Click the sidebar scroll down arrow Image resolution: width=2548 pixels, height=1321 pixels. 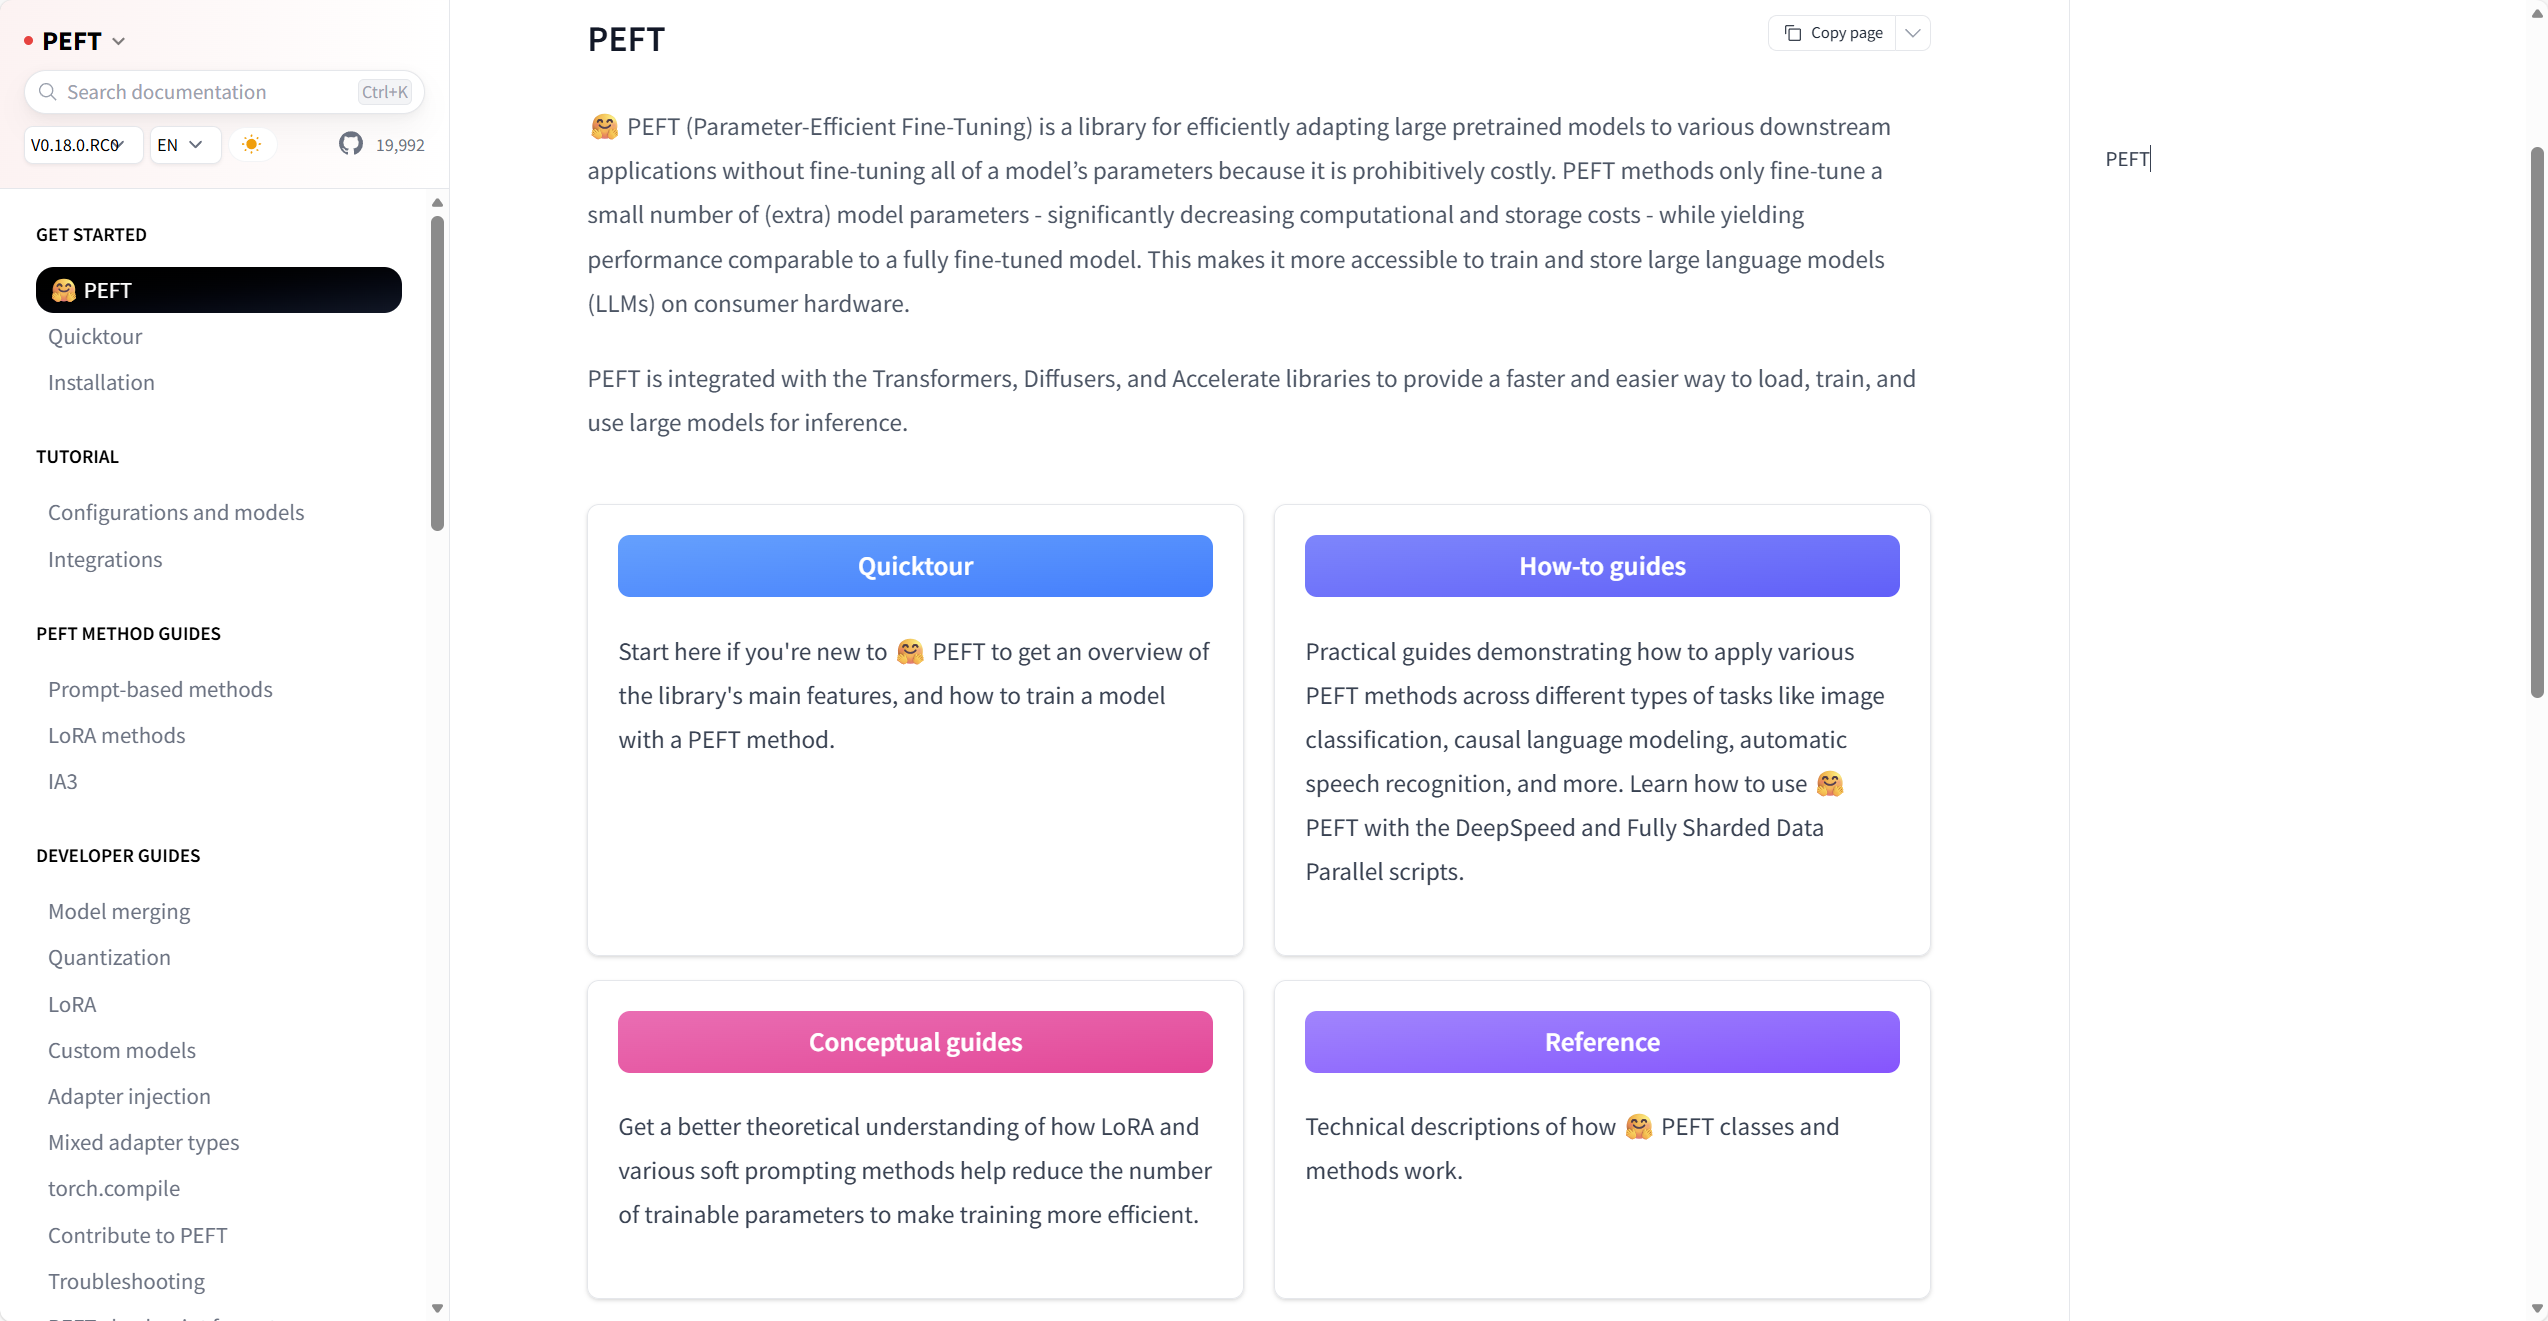tap(437, 1308)
